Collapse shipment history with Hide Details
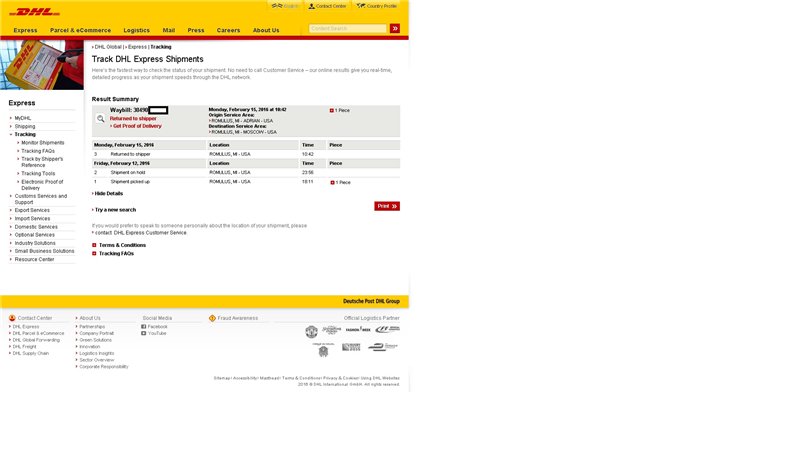The width and height of the screenshot is (800, 450). [108, 193]
